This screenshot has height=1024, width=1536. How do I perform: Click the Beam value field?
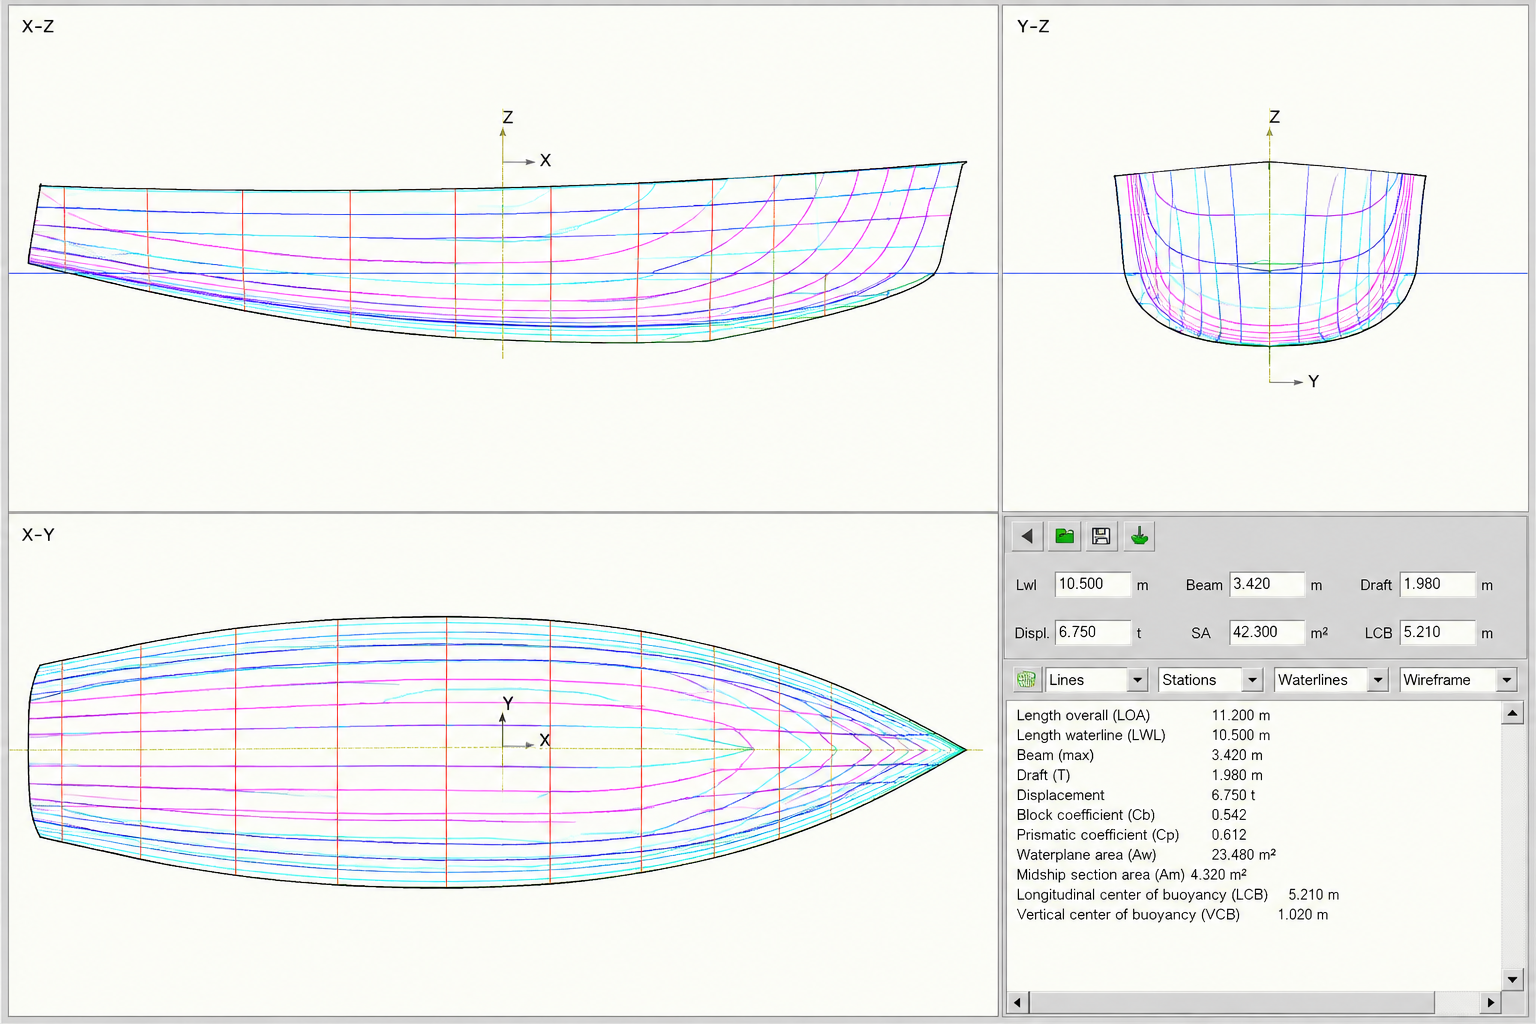pos(1267,584)
